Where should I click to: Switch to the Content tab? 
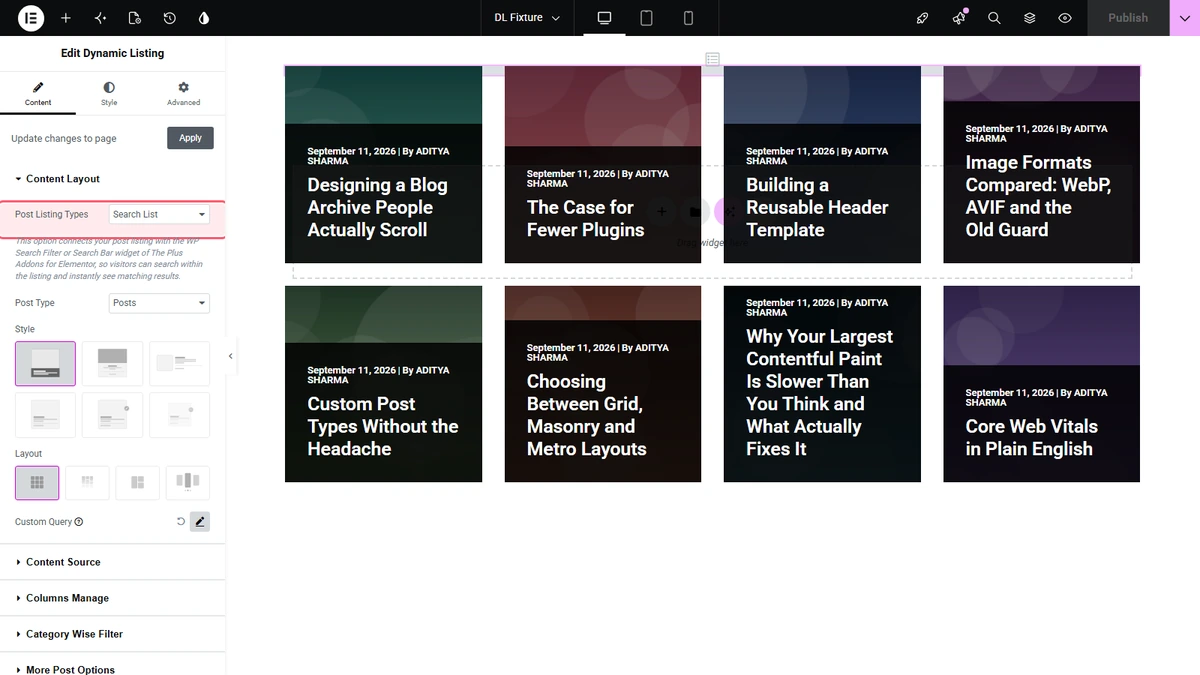click(38, 94)
